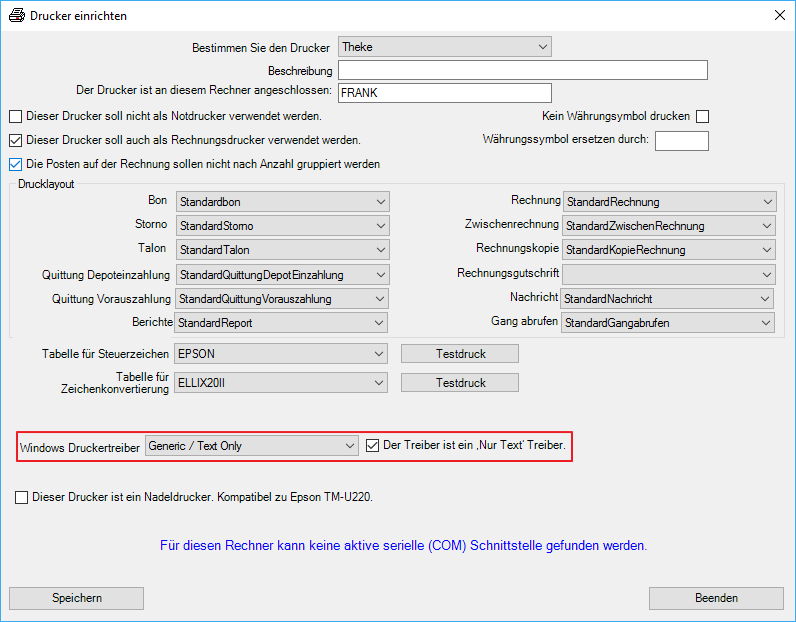Close the Drucker einrichten dialog
The image size is (796, 622).
pos(779,16)
